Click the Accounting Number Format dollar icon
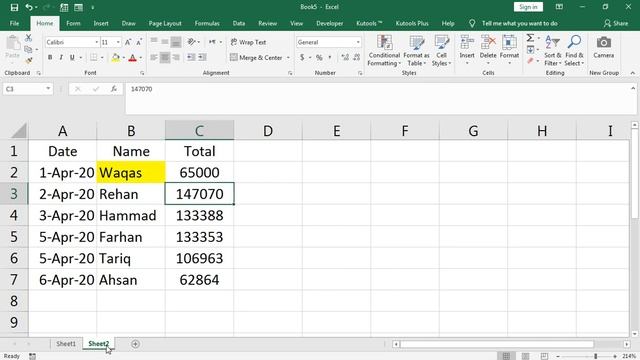 point(302,58)
